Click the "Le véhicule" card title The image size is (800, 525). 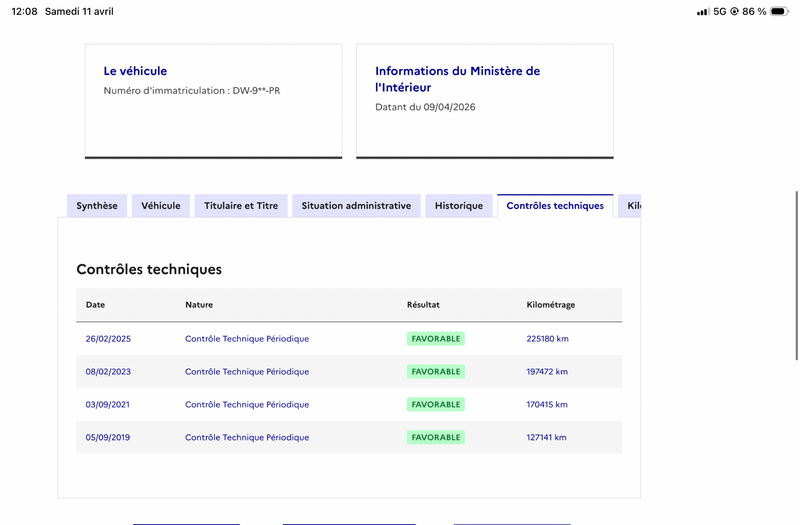point(135,71)
